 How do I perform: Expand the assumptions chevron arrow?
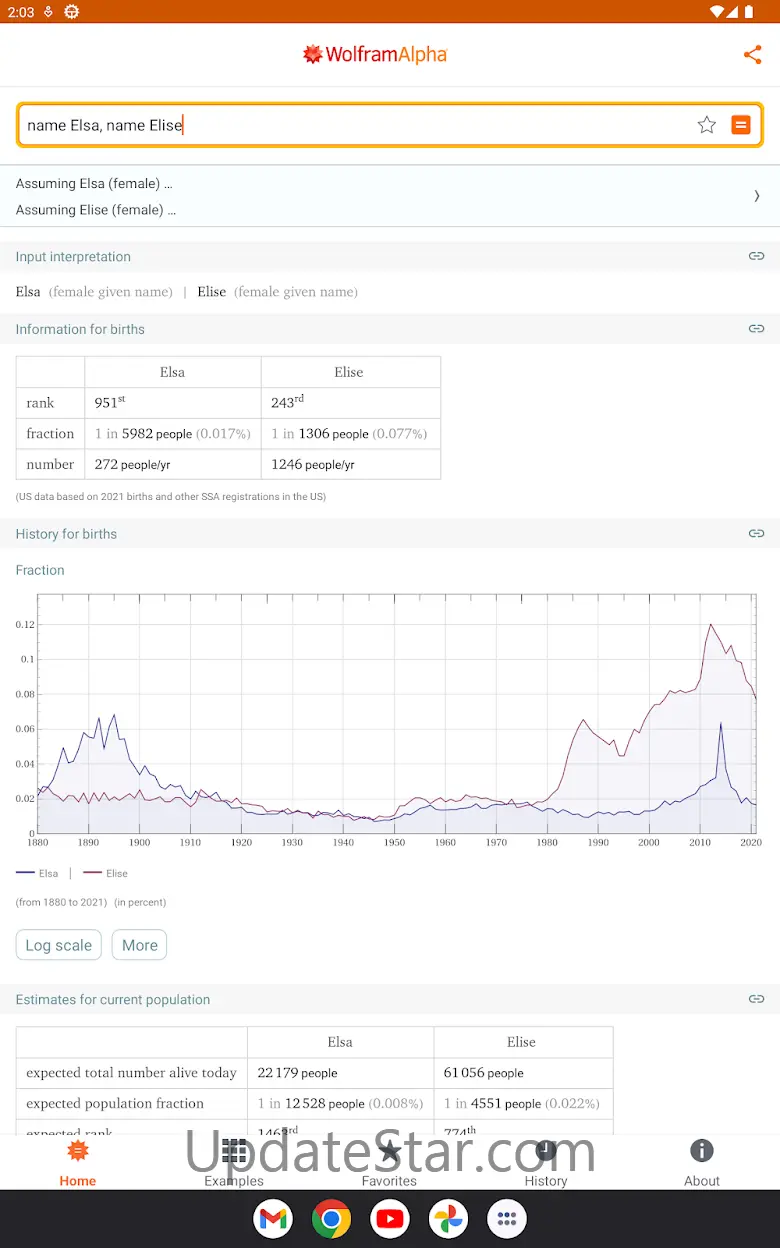coord(756,196)
